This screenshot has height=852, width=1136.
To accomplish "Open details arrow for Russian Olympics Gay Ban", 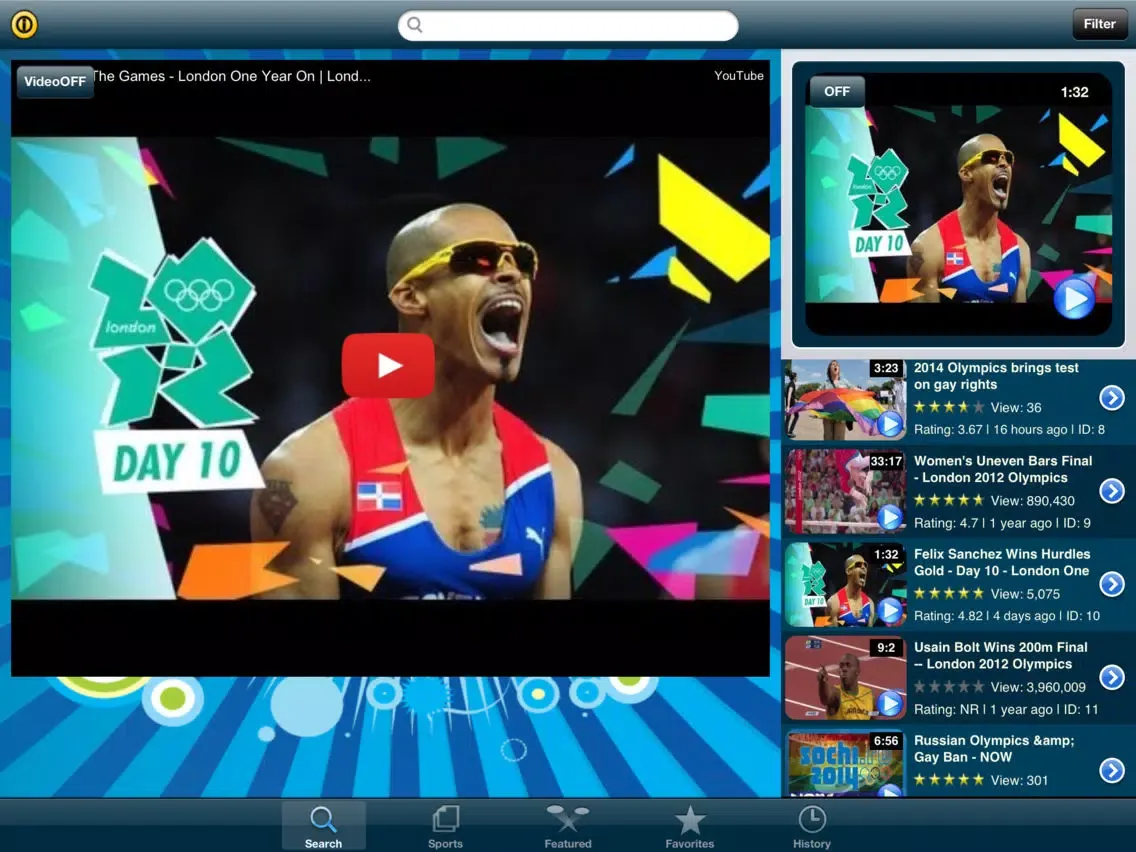I will click(x=1111, y=770).
